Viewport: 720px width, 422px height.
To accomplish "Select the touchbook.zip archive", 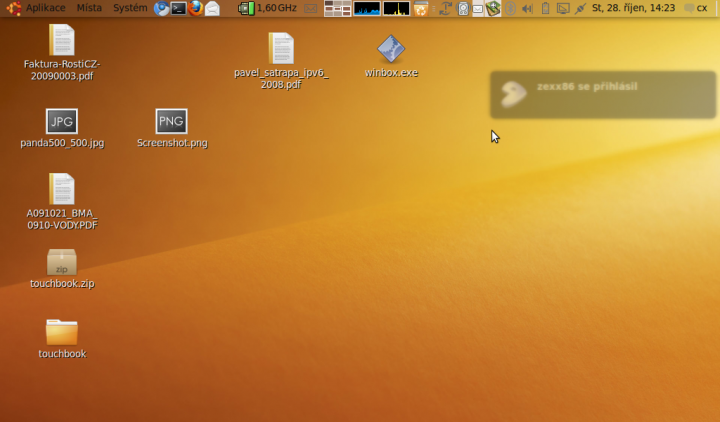I will (x=62, y=269).
